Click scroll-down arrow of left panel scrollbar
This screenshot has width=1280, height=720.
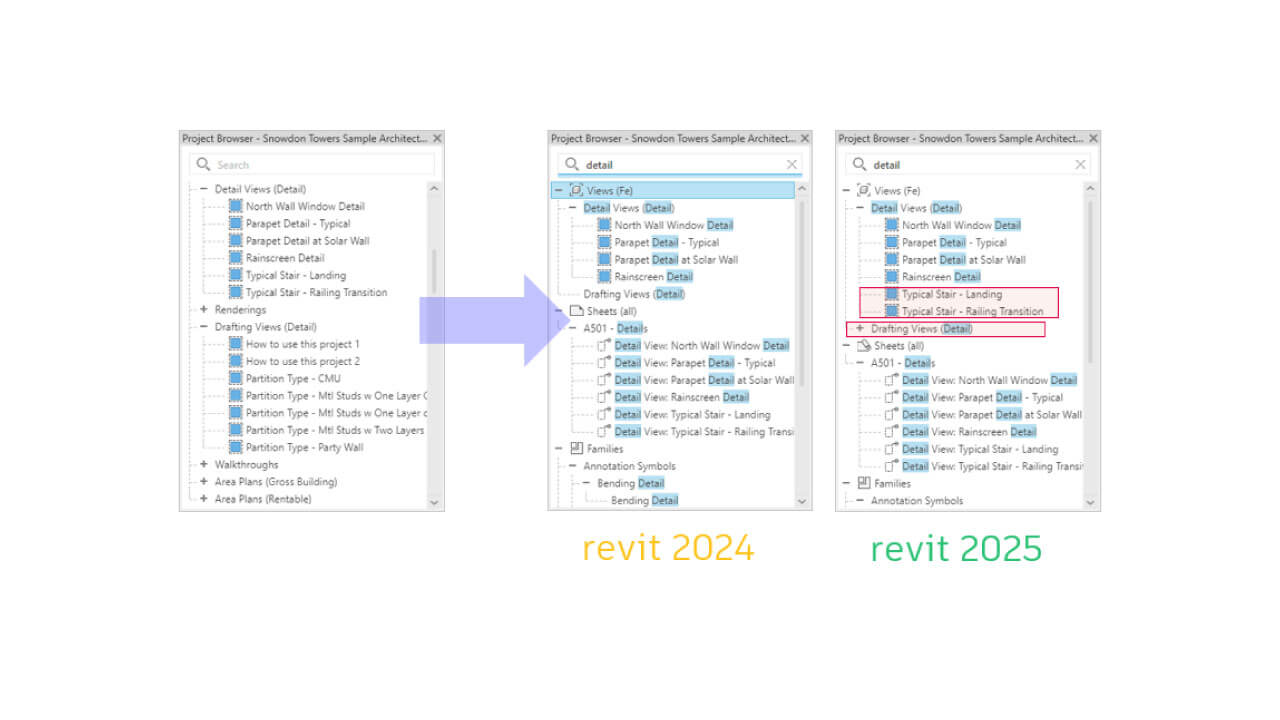pos(434,502)
